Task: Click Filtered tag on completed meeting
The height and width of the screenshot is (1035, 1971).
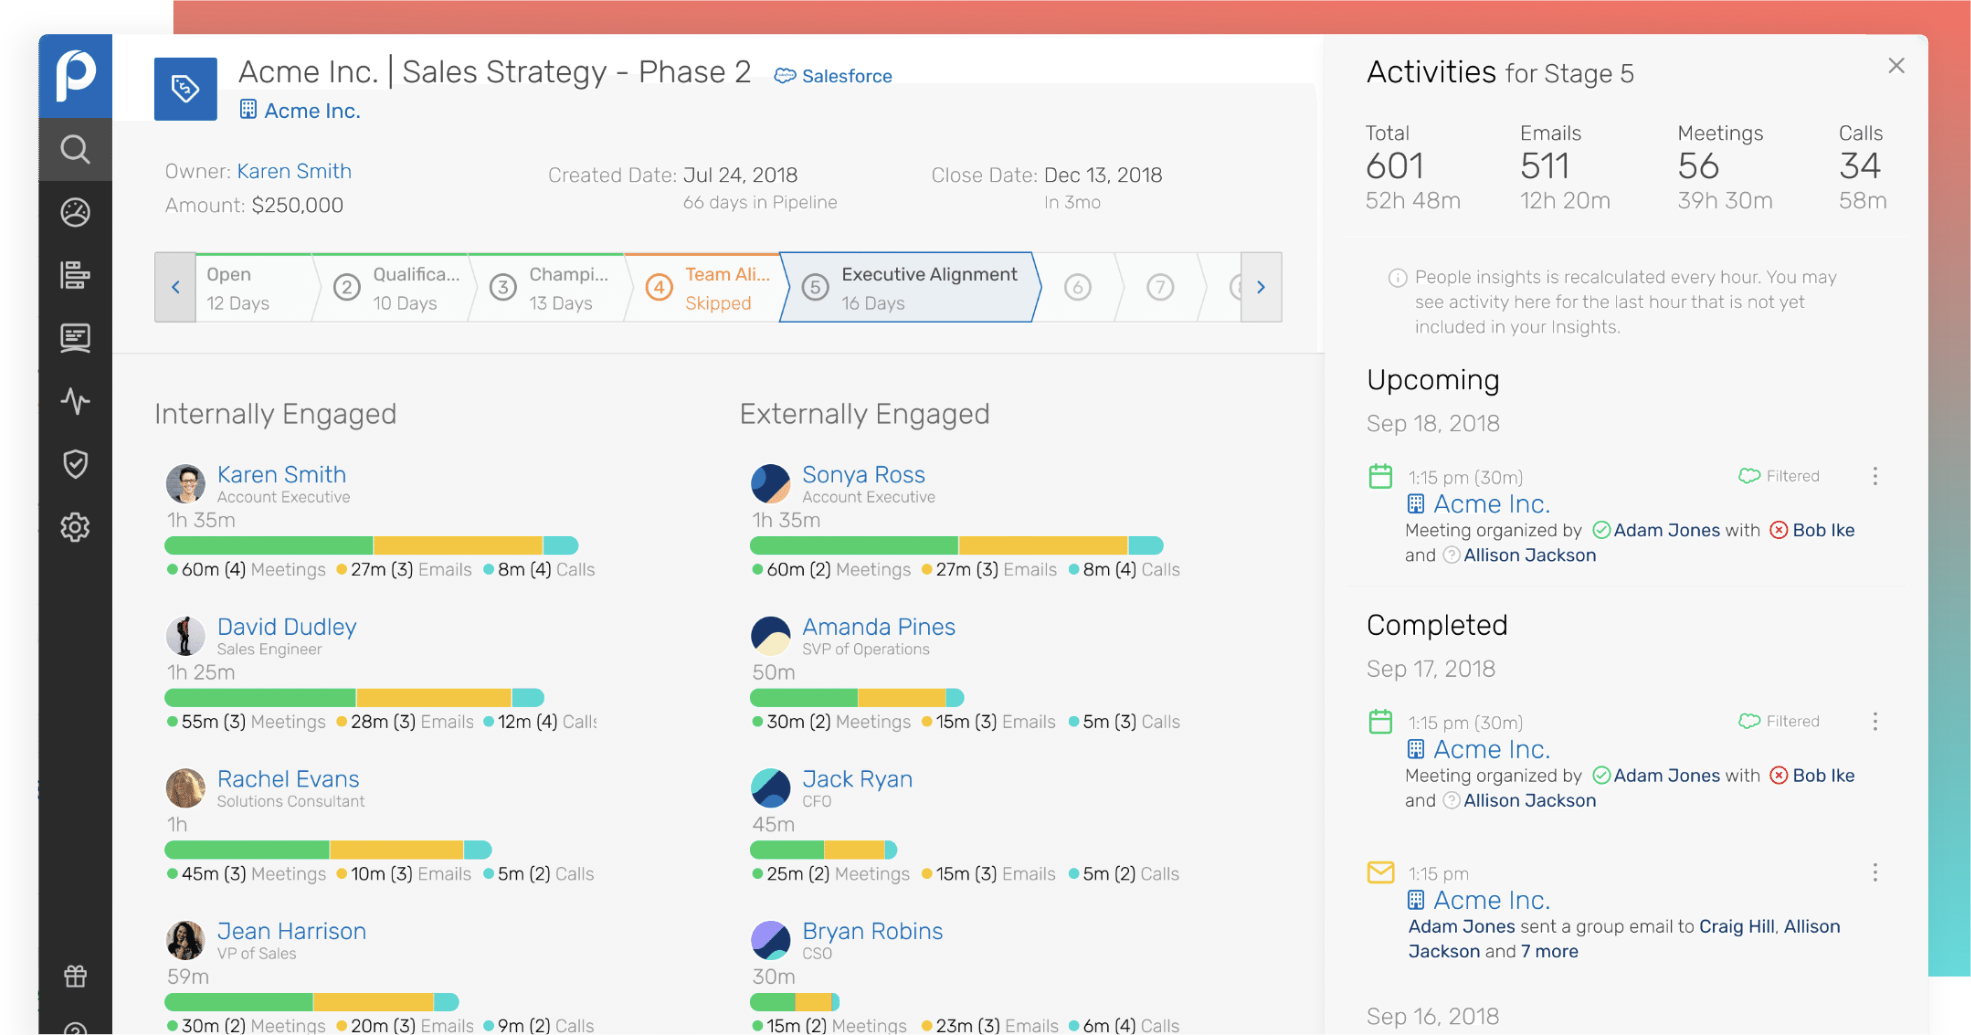Action: (1779, 721)
